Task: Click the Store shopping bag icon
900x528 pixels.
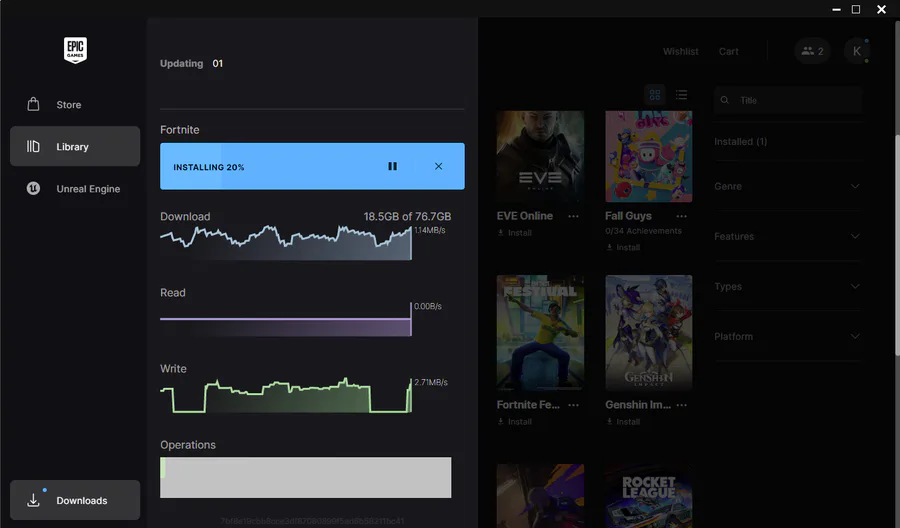Action: tap(33, 104)
